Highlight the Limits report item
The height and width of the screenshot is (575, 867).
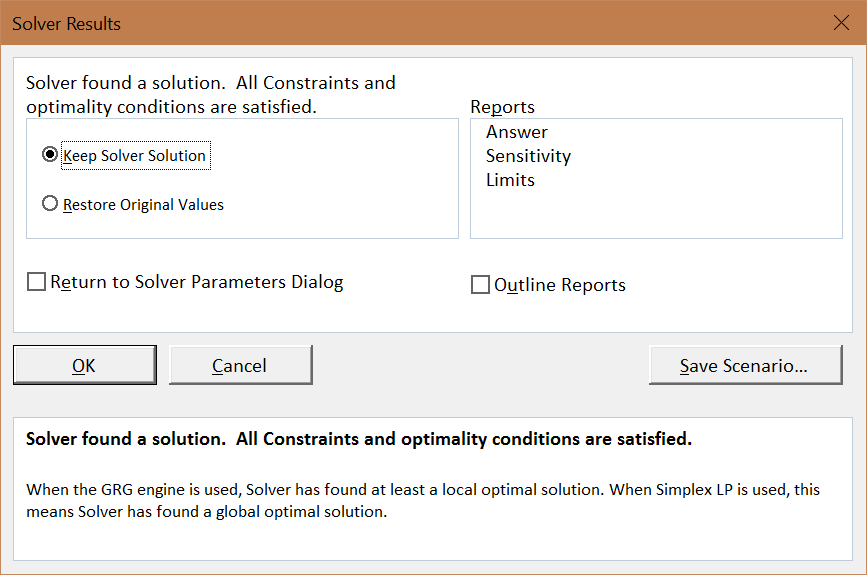(510, 180)
